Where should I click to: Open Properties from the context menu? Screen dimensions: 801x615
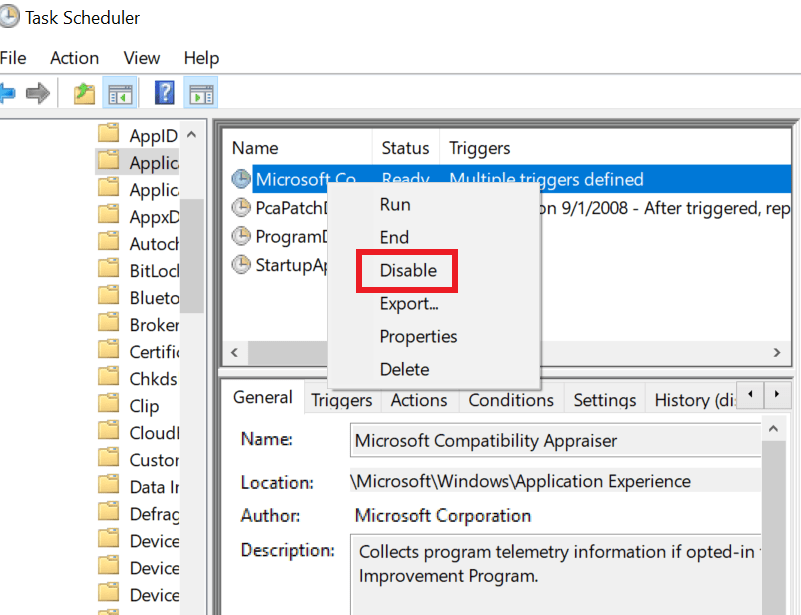coord(418,336)
